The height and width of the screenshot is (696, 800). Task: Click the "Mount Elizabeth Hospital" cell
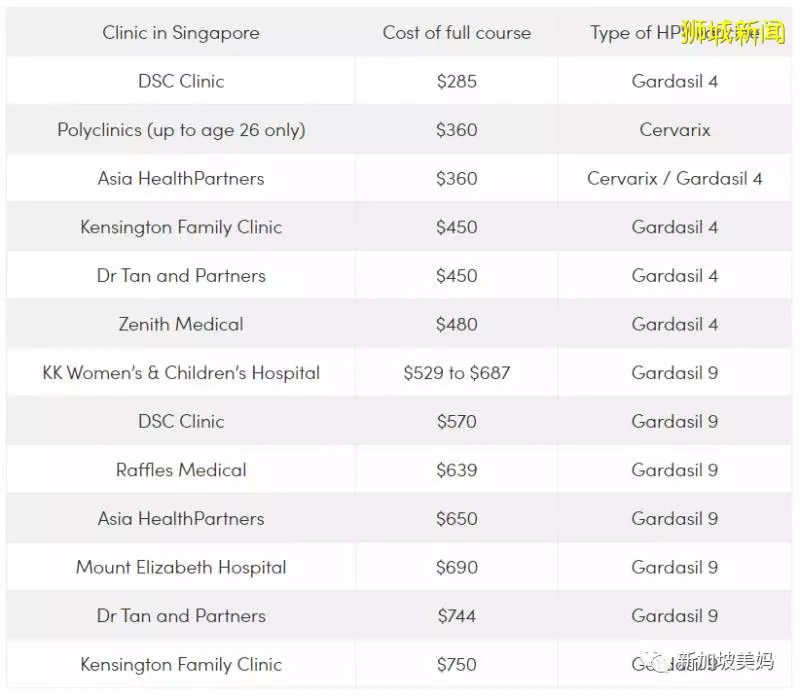(181, 568)
